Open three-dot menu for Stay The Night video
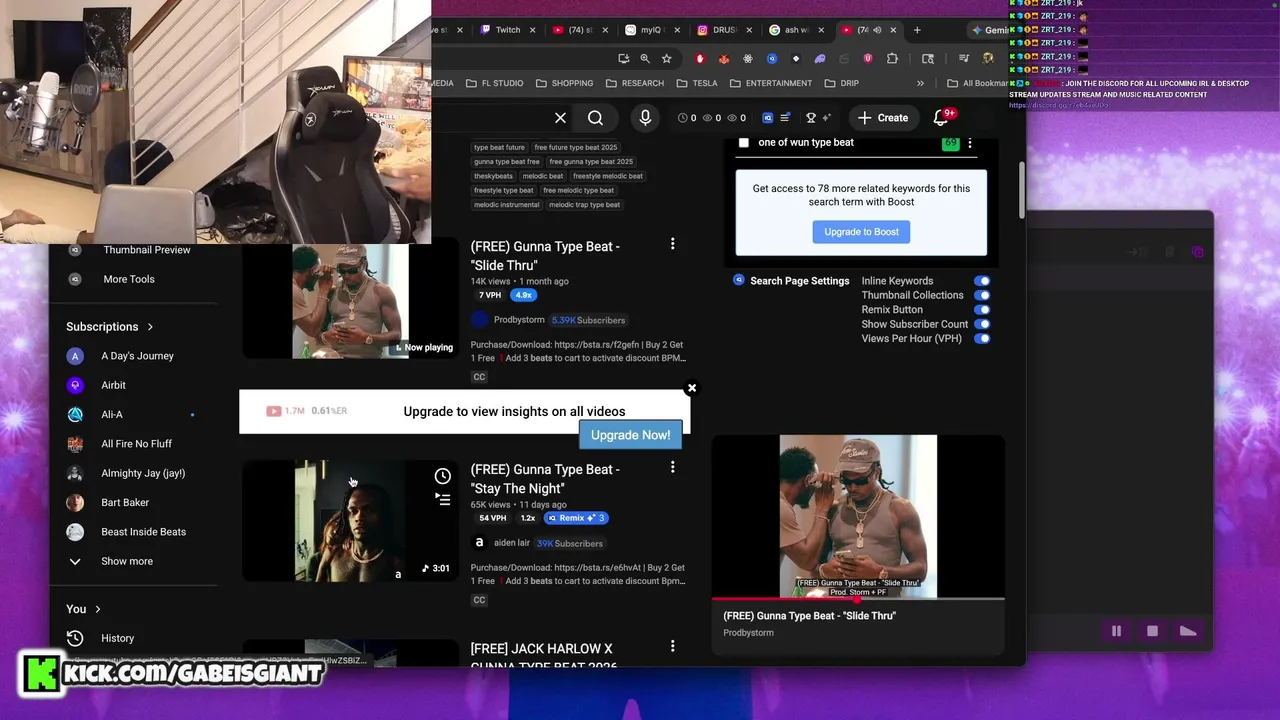This screenshot has height=720, width=1280. [672, 467]
